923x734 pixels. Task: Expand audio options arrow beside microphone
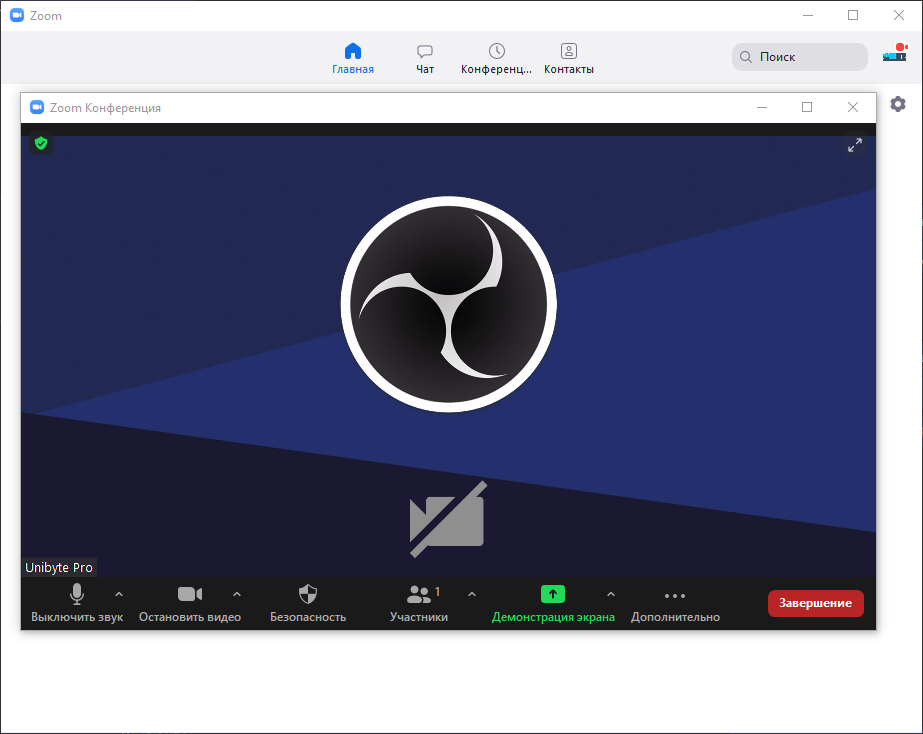coord(119,594)
